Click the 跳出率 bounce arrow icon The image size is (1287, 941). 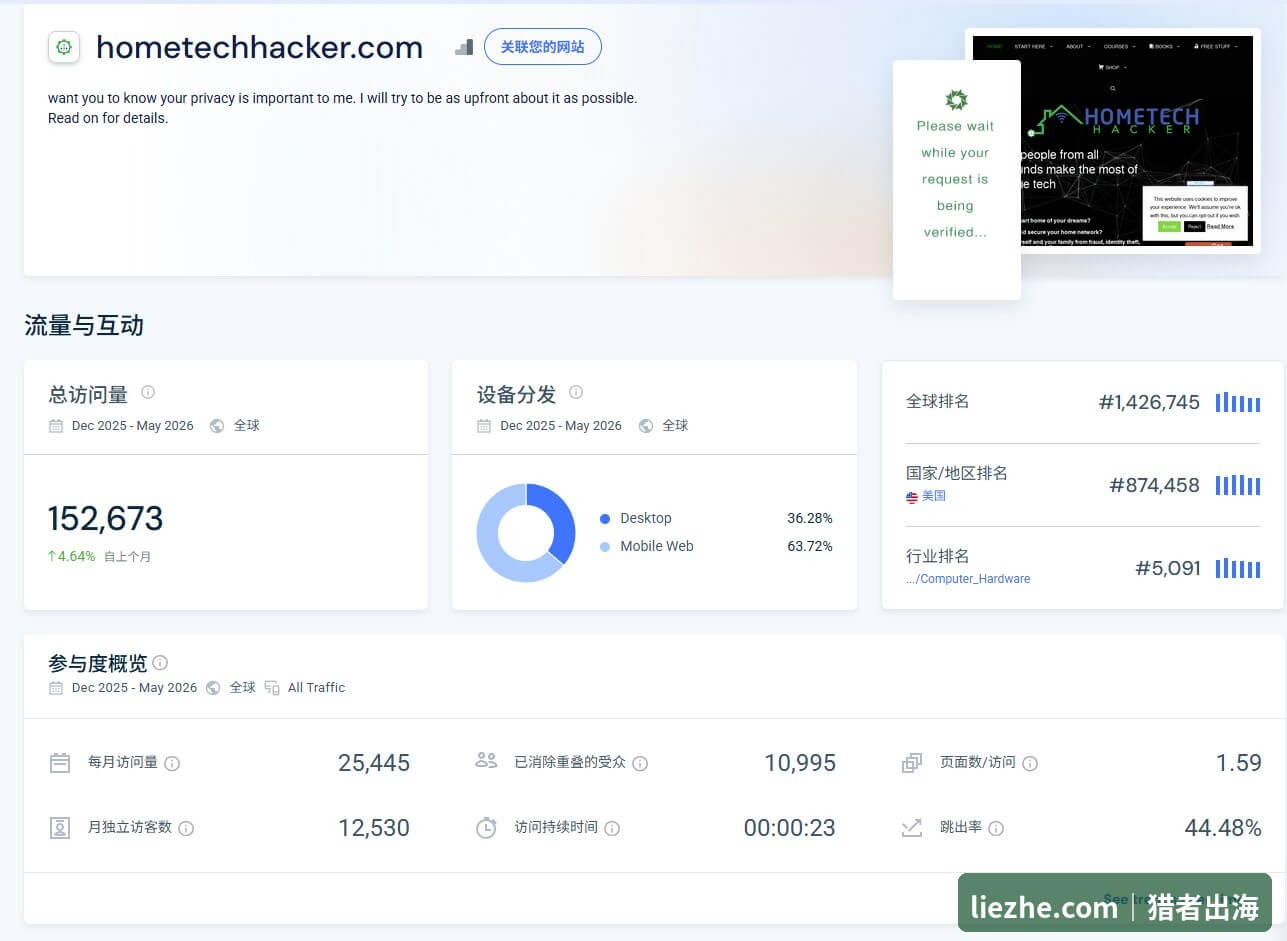tap(912, 828)
